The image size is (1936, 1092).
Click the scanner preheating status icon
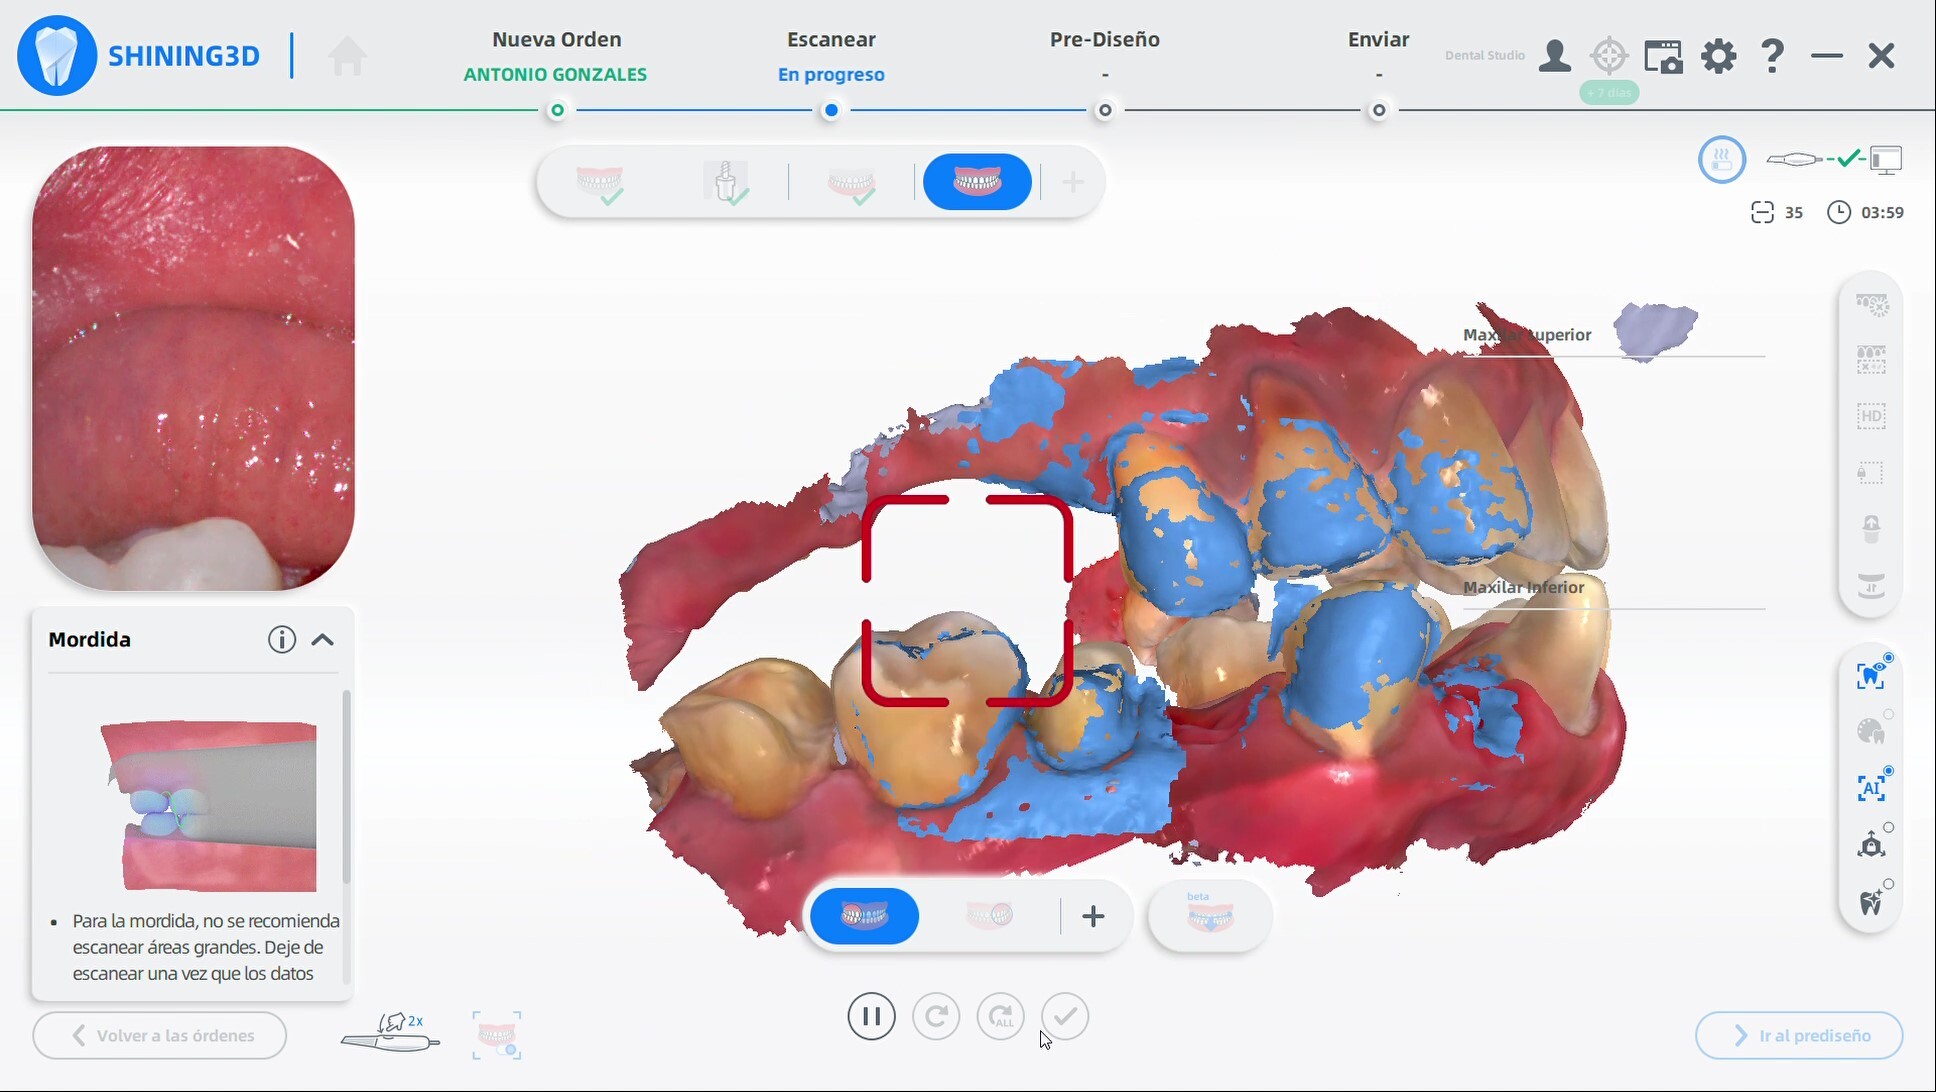click(1722, 159)
